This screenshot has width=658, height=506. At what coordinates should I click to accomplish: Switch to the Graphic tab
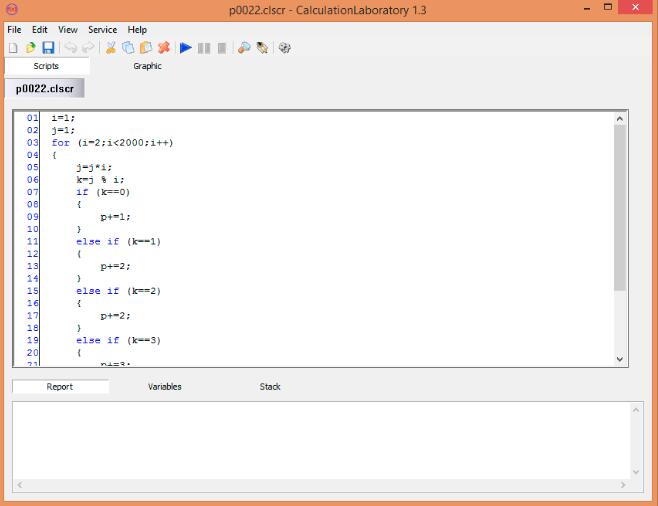tap(147, 66)
